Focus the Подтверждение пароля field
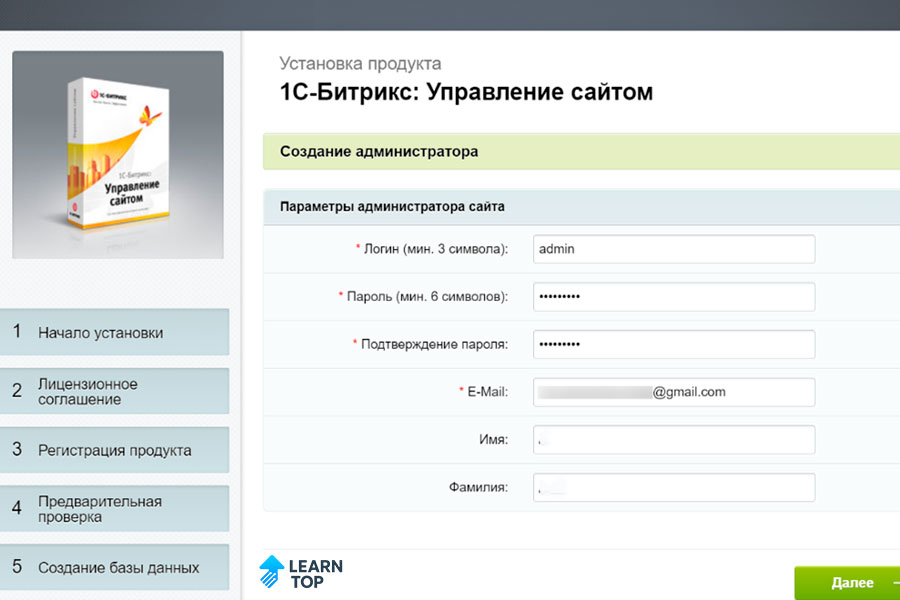Screen dimensions: 900x600 click(x=674, y=344)
